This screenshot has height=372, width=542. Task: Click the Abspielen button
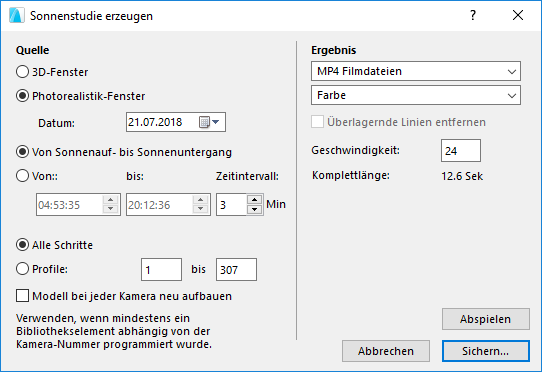tap(486, 319)
